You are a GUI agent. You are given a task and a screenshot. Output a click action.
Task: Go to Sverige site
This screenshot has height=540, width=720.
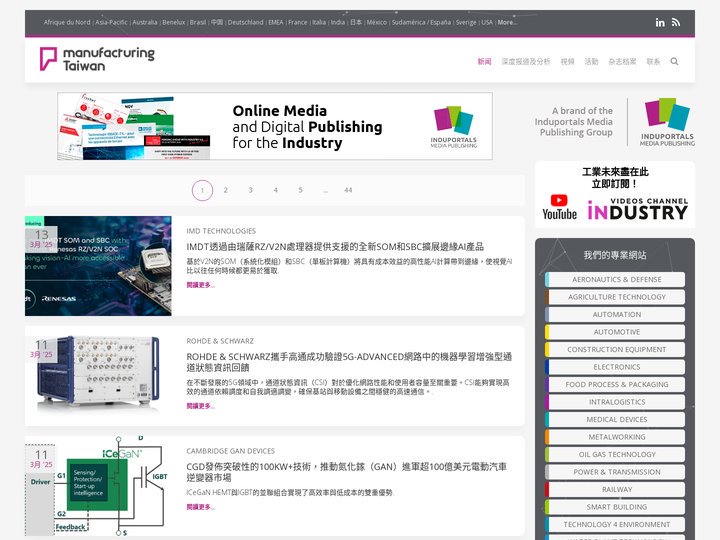pyautogui.click(x=466, y=22)
